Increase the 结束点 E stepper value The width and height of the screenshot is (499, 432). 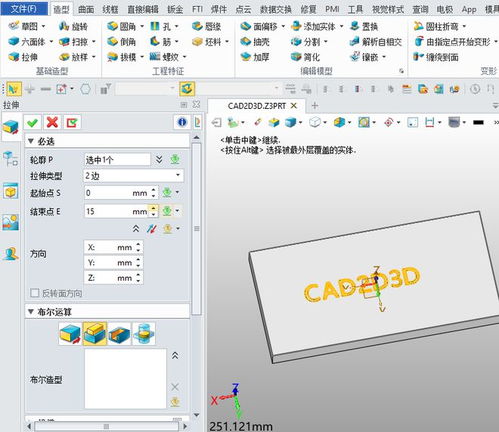tap(153, 208)
